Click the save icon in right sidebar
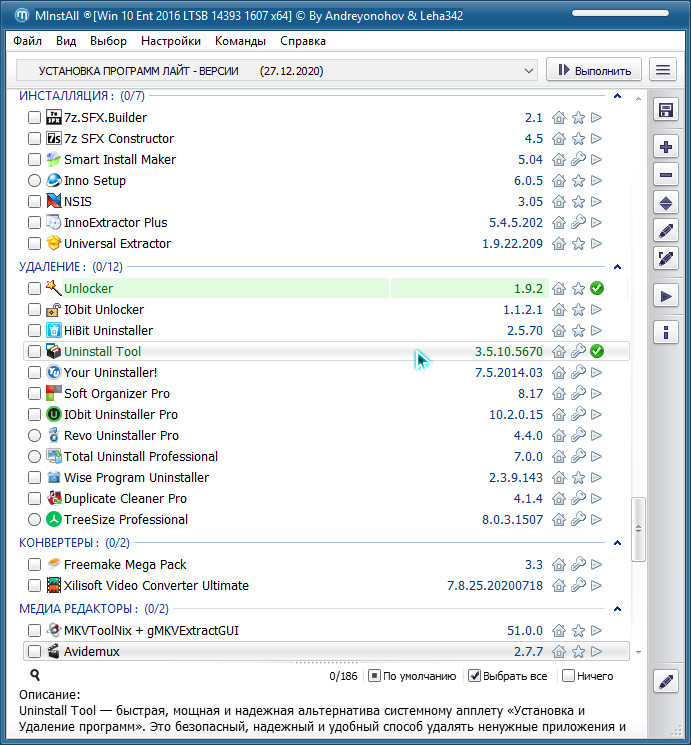The image size is (691, 745). click(x=665, y=110)
